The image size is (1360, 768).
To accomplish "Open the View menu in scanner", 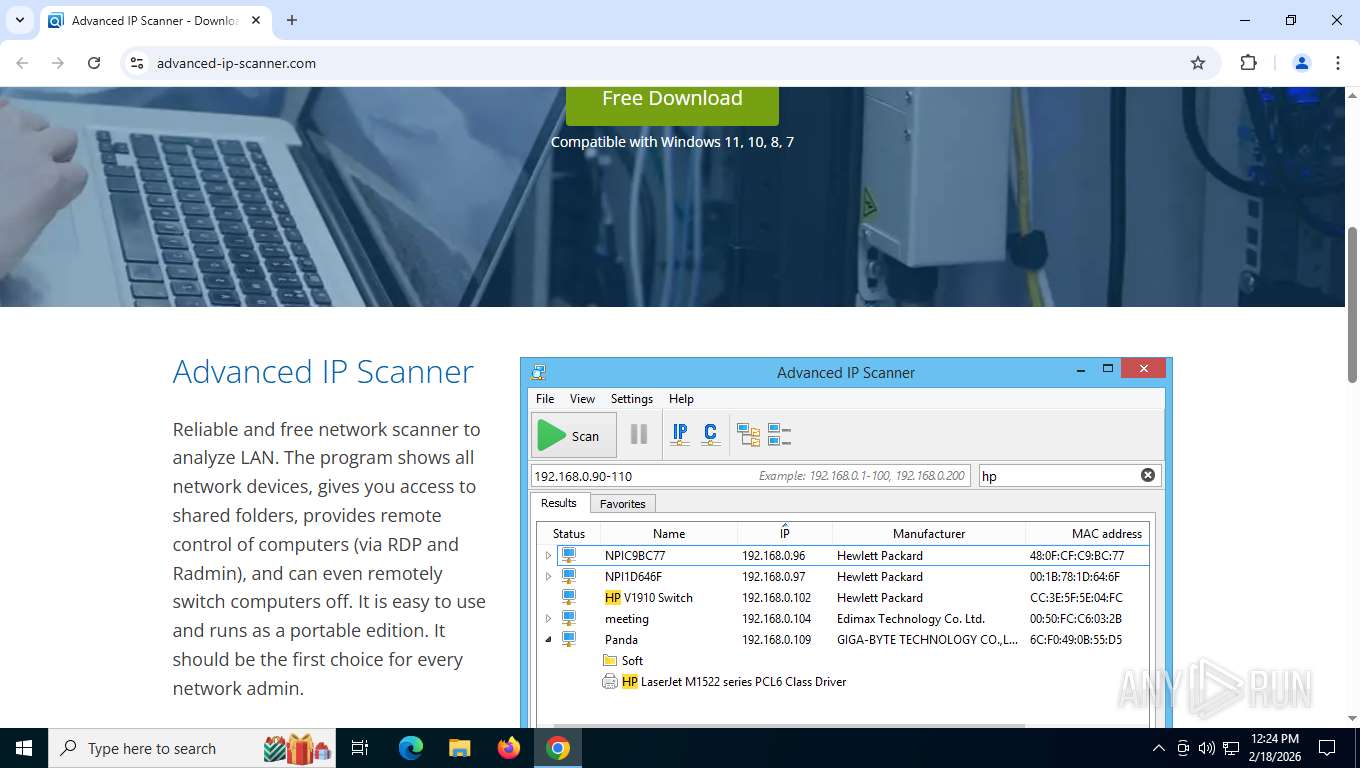I will pyautogui.click(x=582, y=398).
